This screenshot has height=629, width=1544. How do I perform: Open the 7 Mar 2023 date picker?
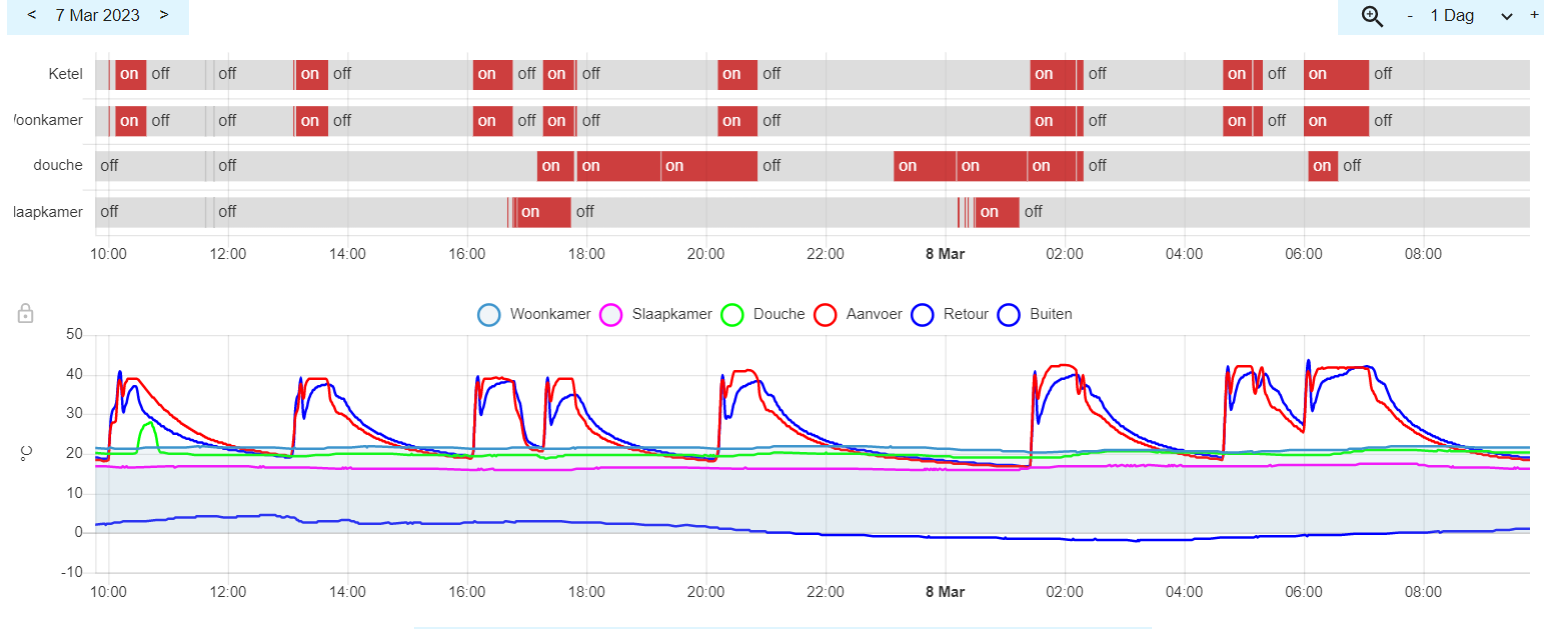click(97, 15)
